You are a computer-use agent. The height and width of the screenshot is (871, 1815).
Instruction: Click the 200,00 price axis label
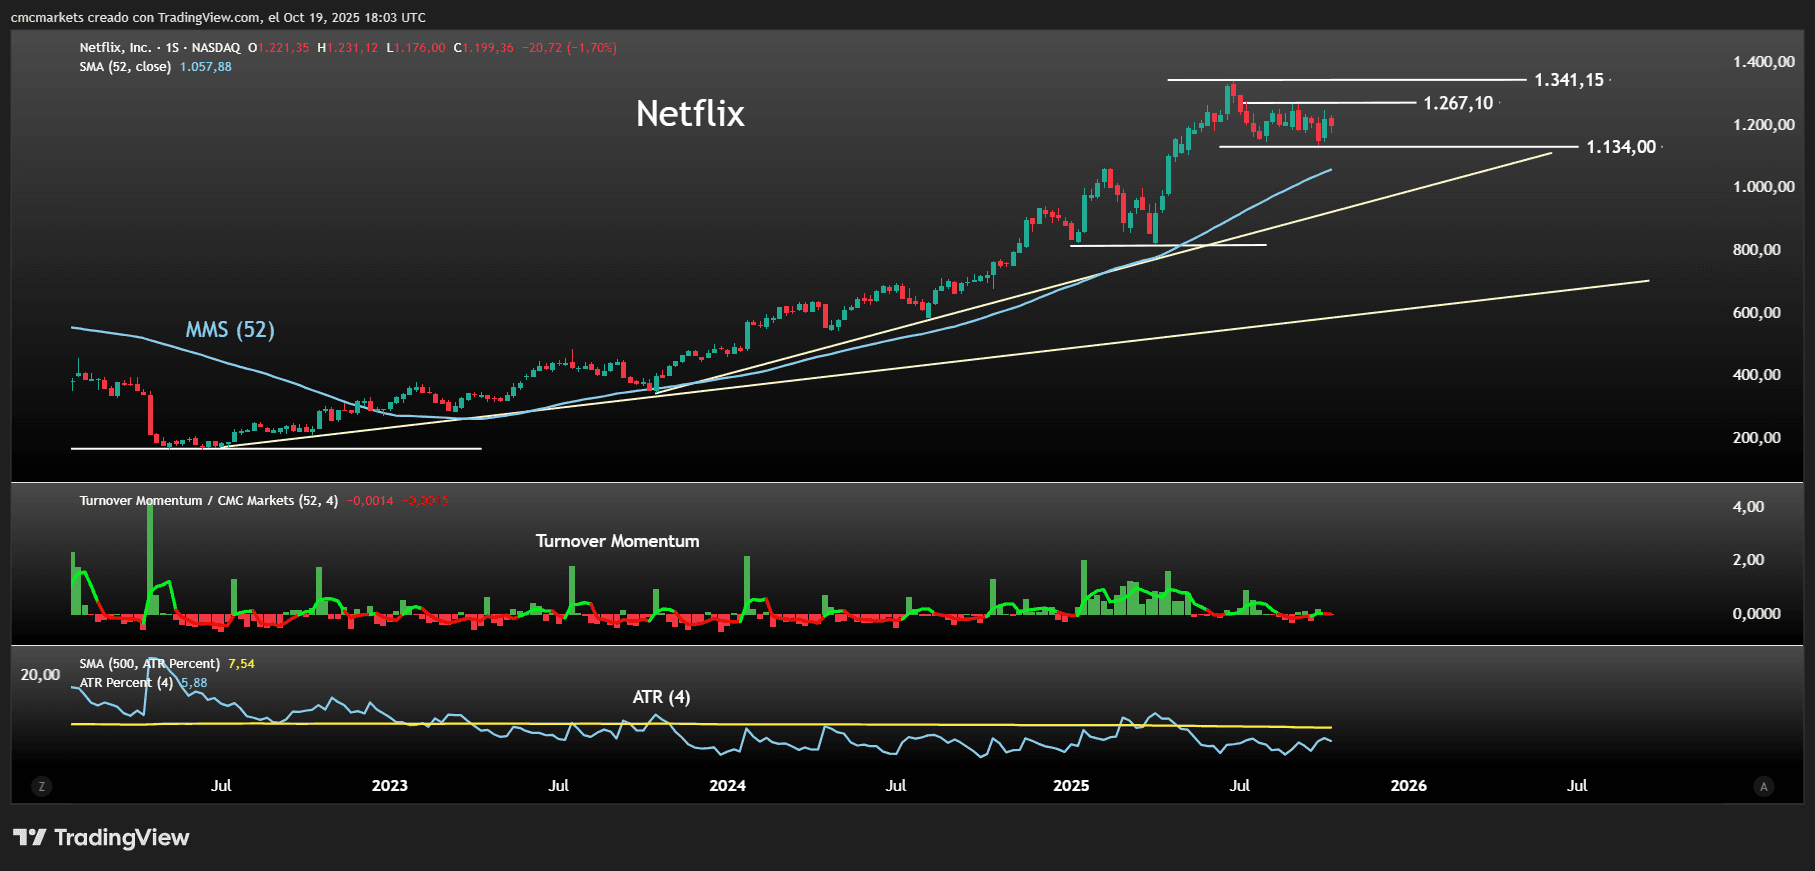click(1757, 438)
